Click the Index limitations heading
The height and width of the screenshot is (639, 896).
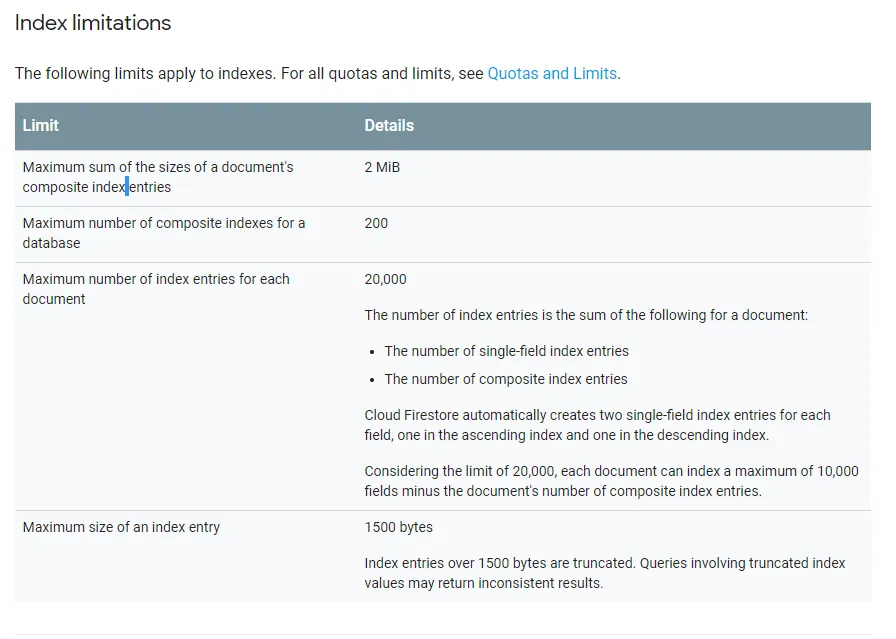[x=93, y=23]
